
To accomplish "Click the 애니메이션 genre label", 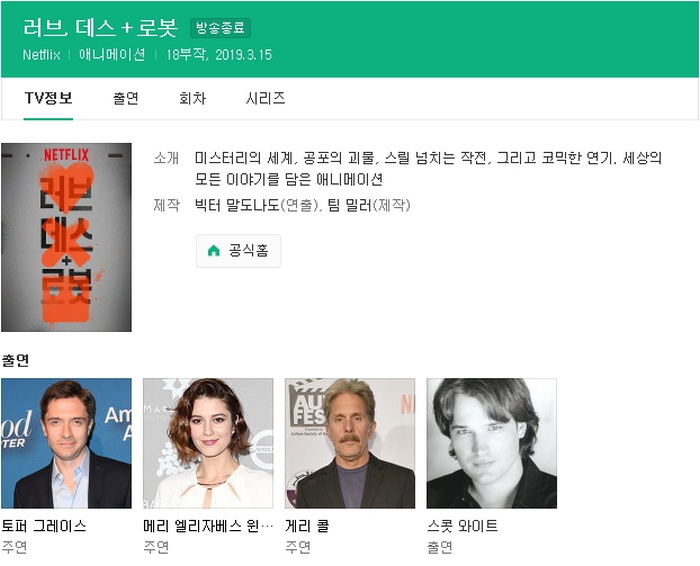I will coord(112,54).
